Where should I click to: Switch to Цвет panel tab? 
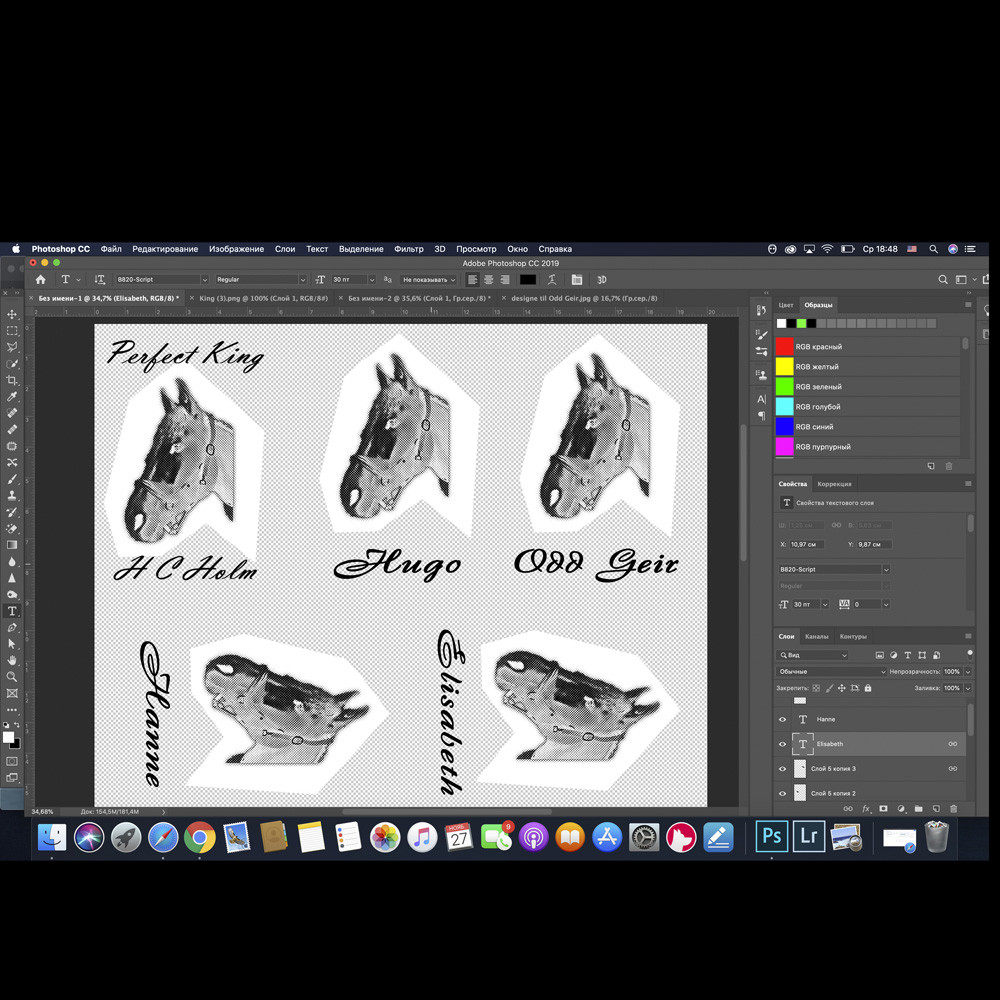[x=786, y=305]
